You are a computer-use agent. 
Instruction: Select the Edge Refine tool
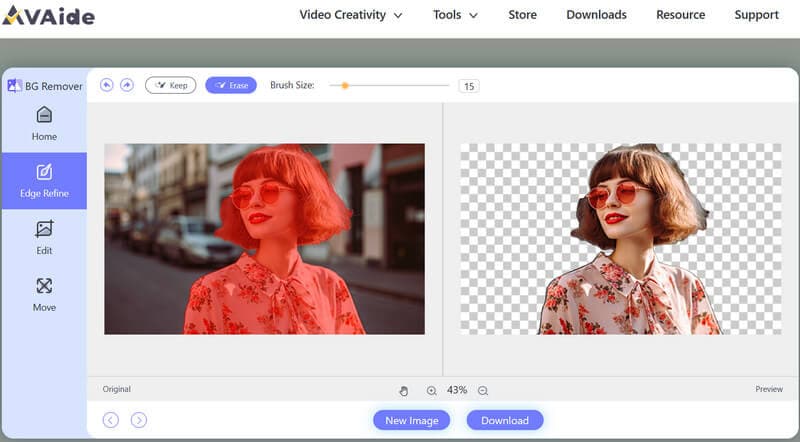click(44, 181)
